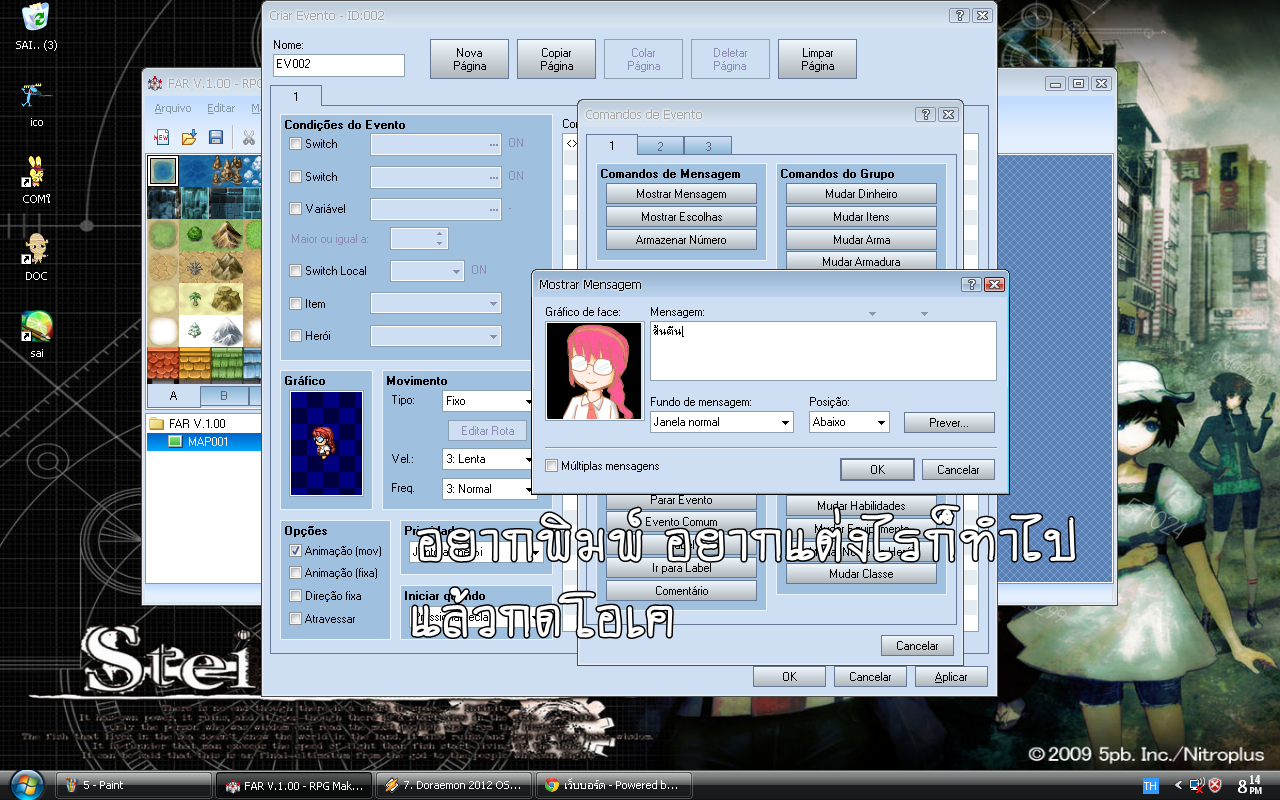Click the Mostrar Escolhas command button

coord(681,217)
